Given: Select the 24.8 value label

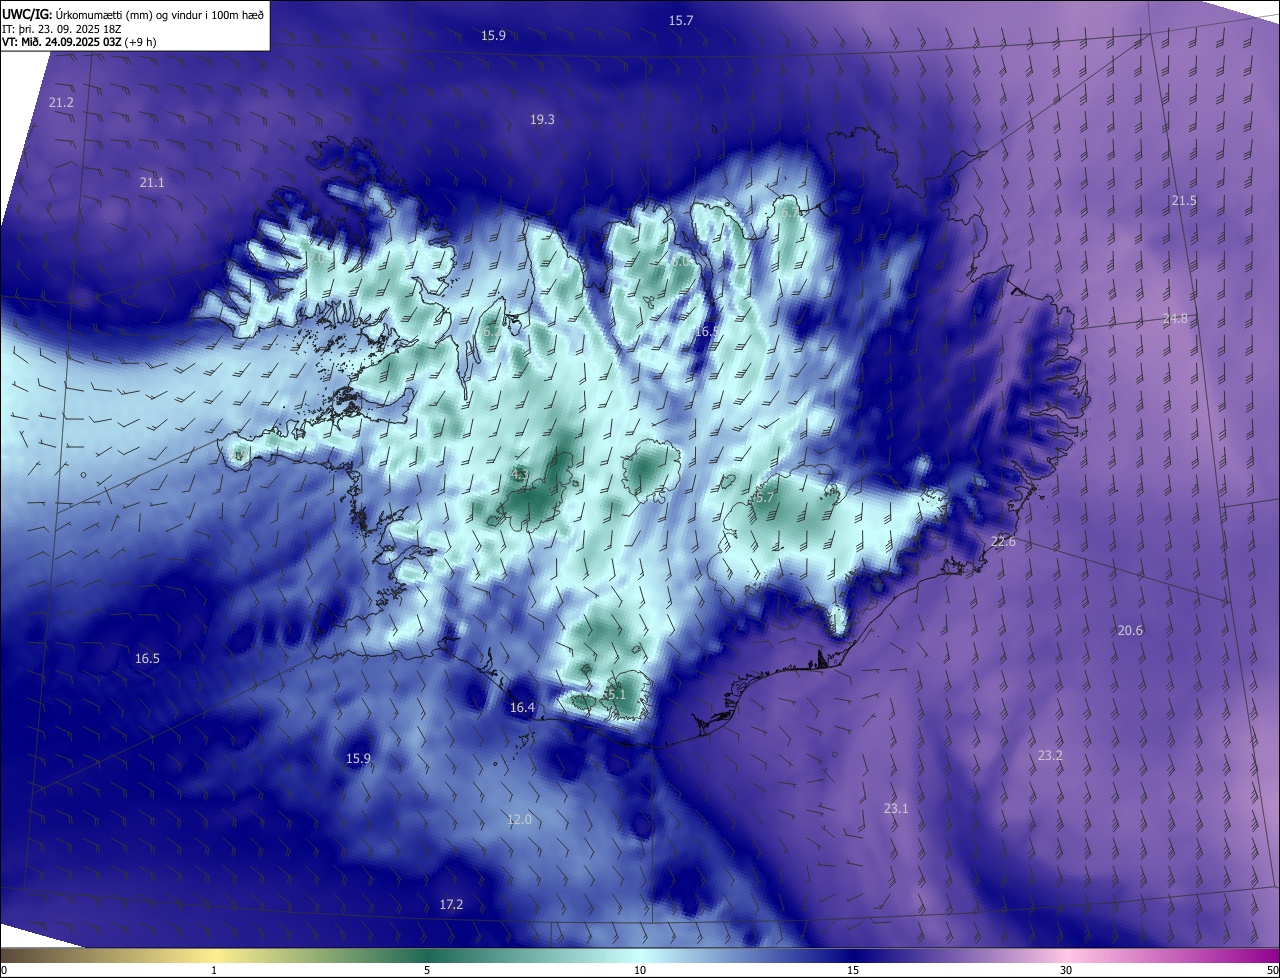Looking at the screenshot, I should tap(1175, 319).
